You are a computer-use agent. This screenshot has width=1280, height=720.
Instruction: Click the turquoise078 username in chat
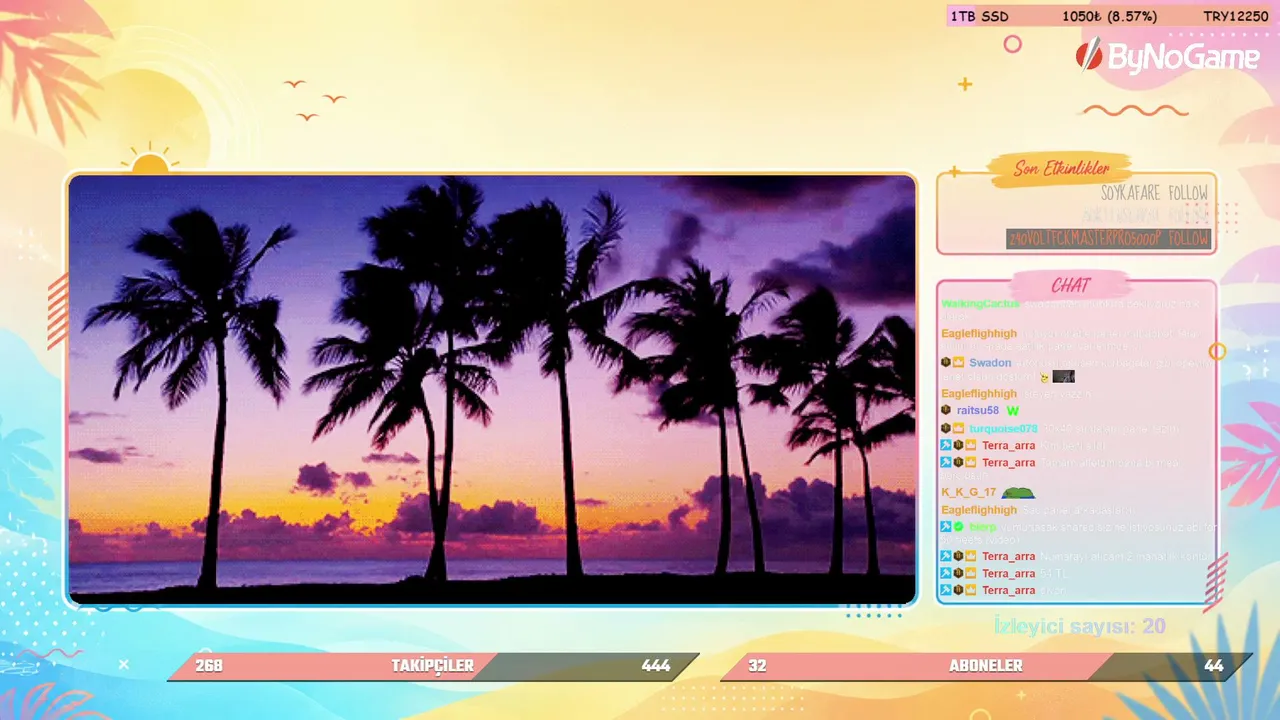pyautogui.click(x=1003, y=428)
